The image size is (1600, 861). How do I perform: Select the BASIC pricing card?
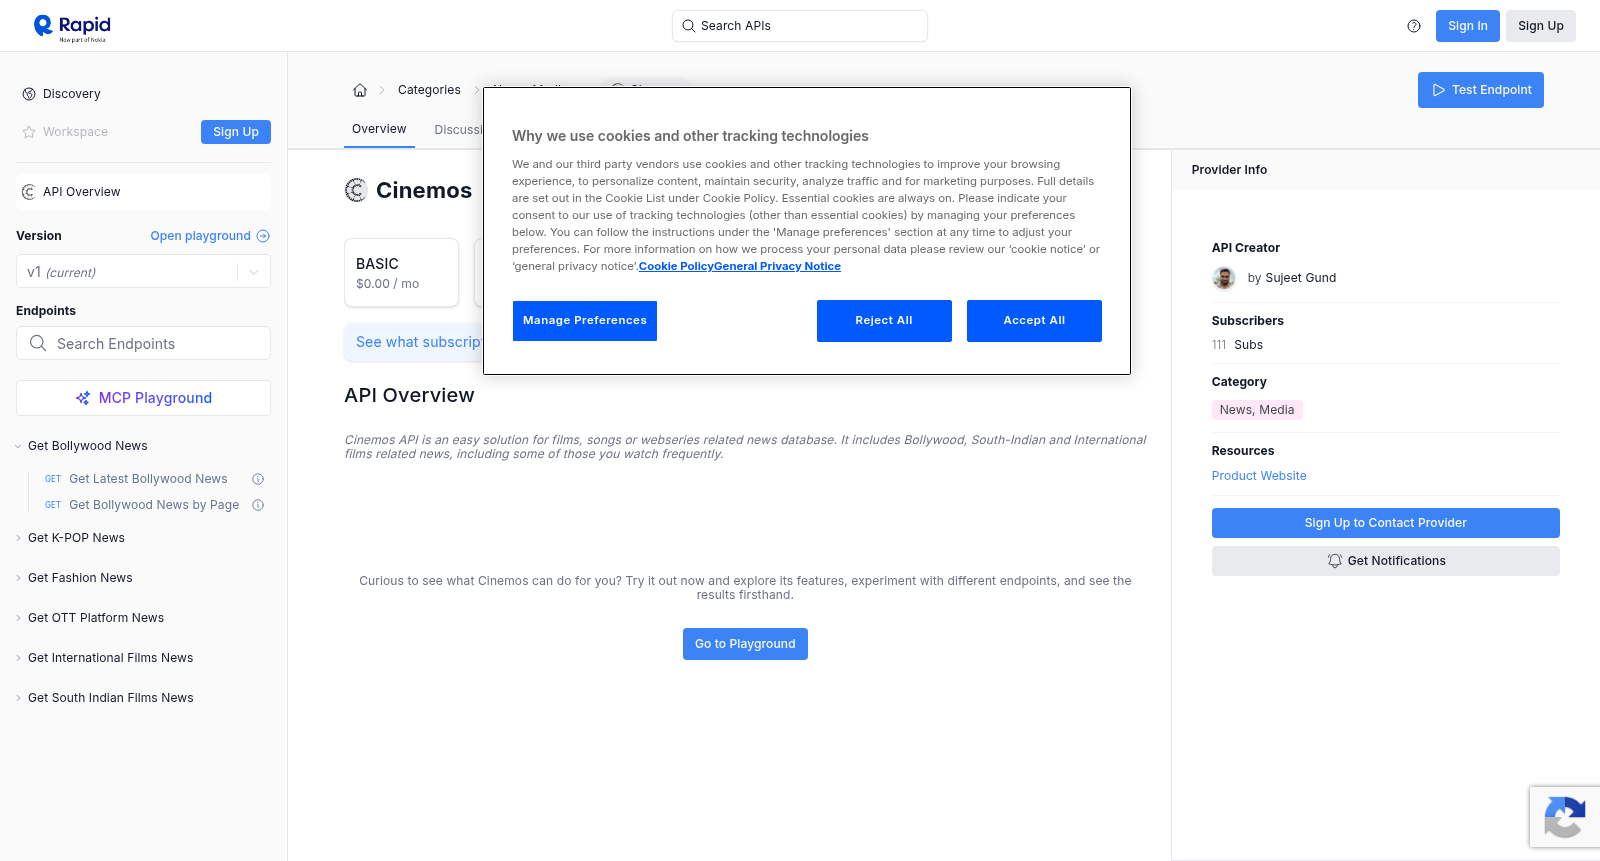401,272
